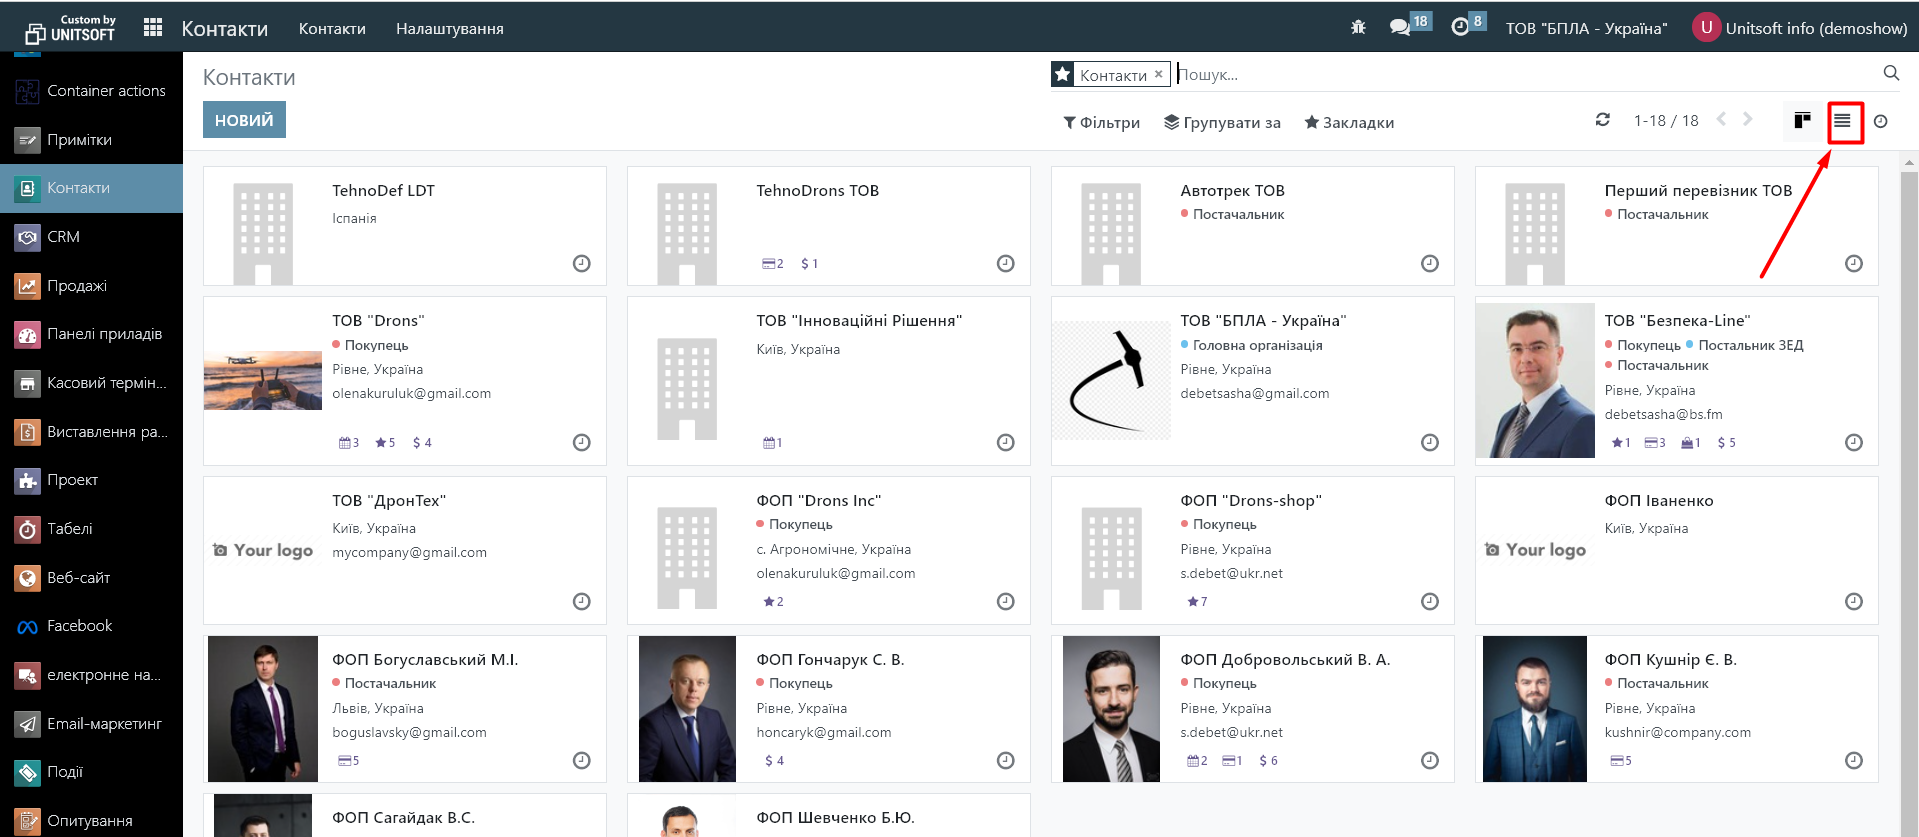Switch to list view
The height and width of the screenshot is (837, 1919).
(1842, 121)
